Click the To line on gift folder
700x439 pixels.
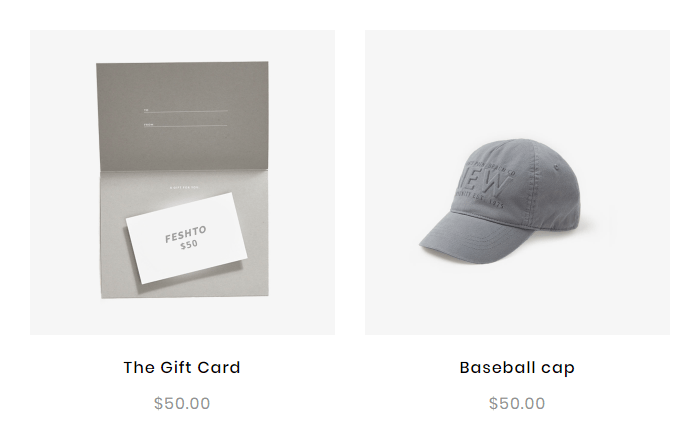(185, 110)
